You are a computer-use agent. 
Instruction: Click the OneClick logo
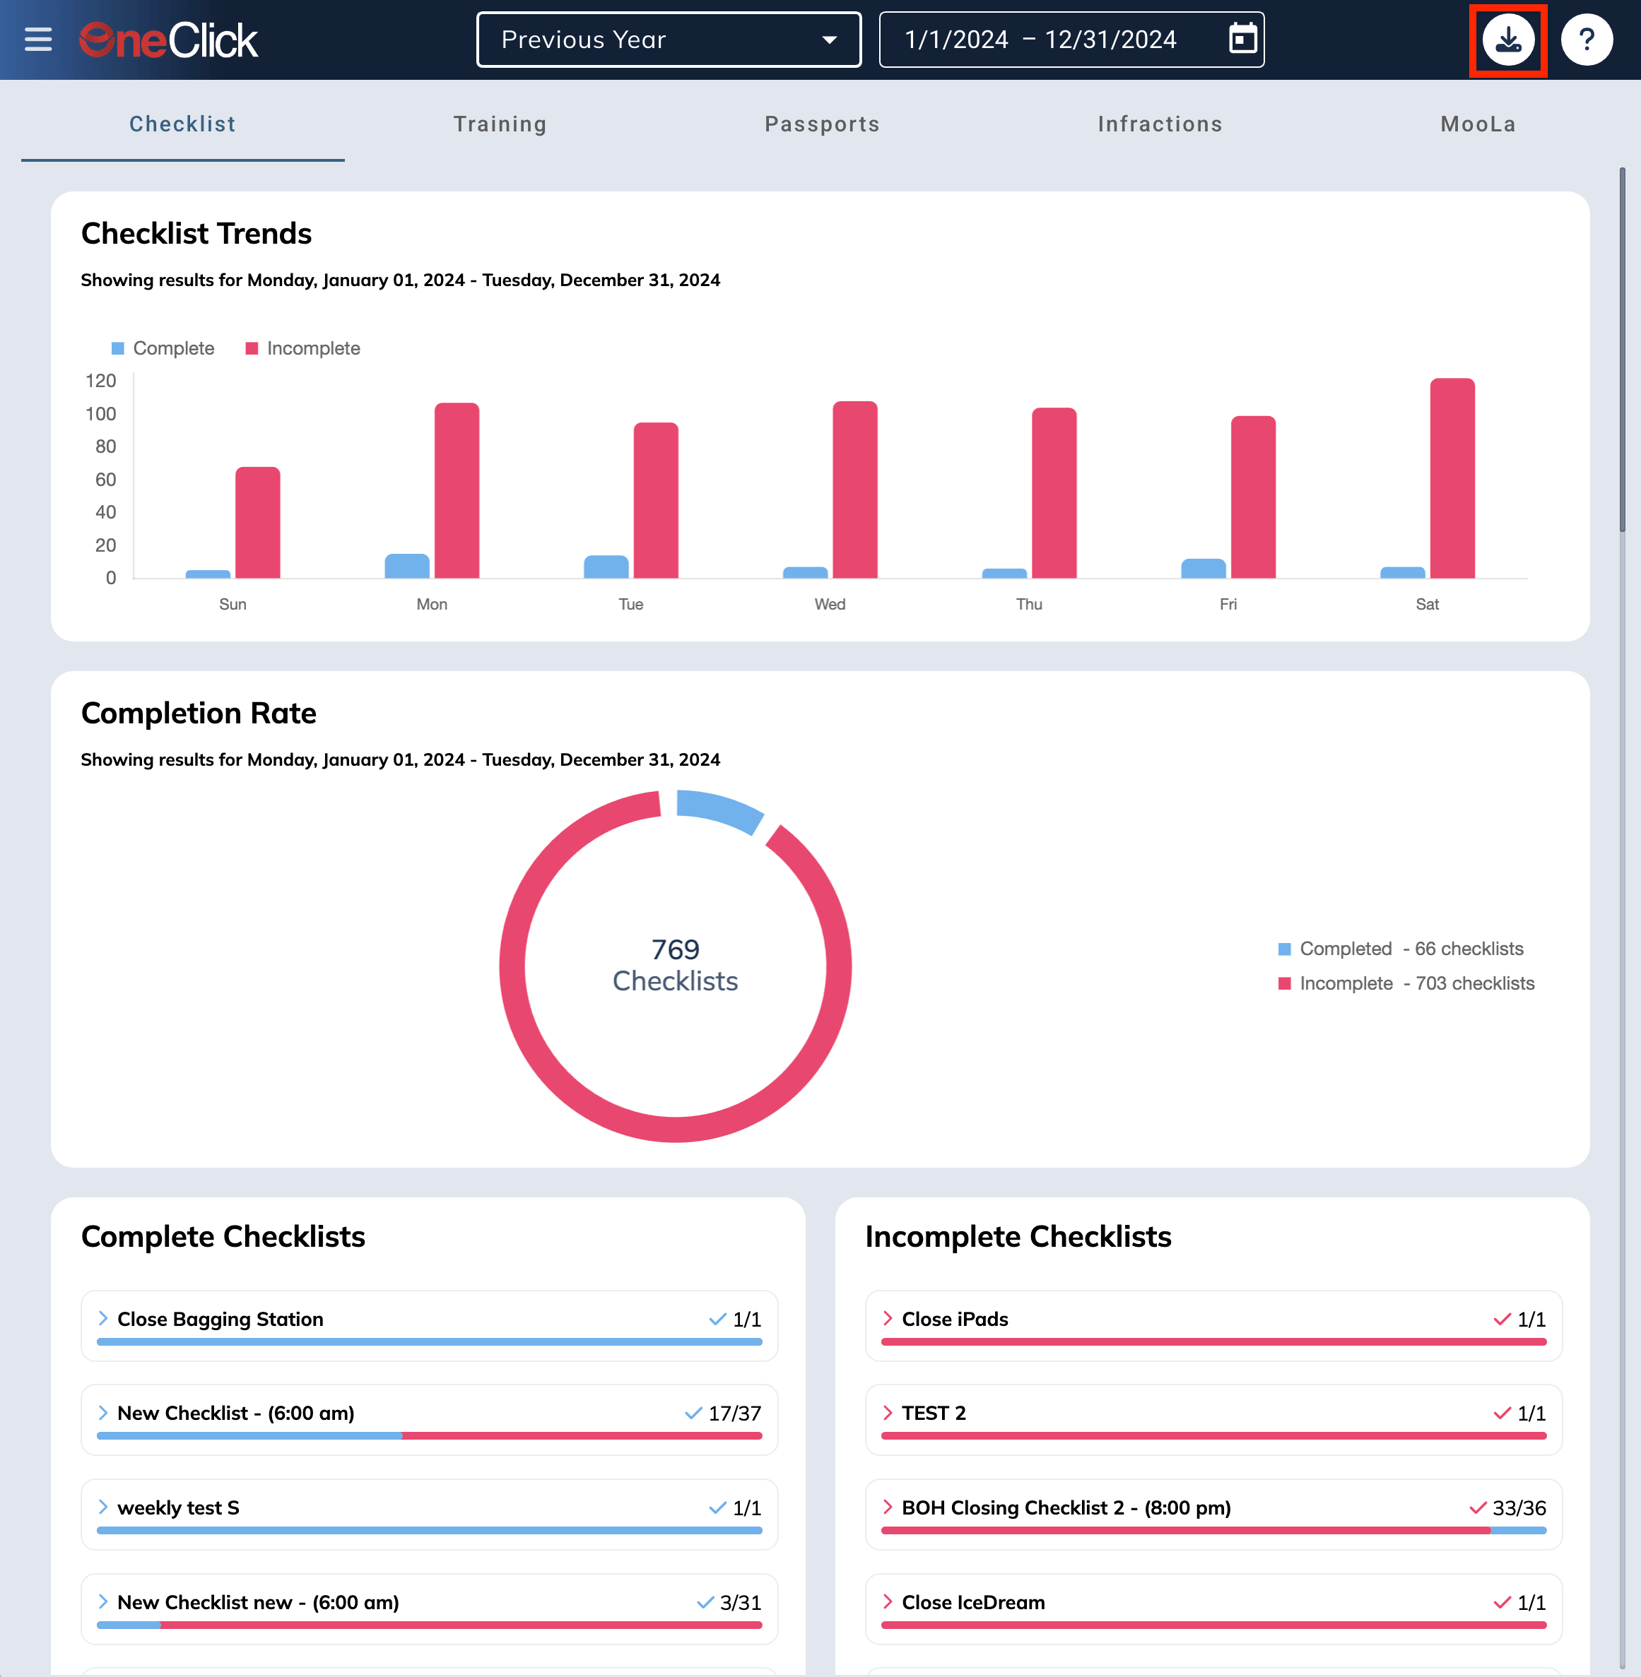tap(169, 40)
